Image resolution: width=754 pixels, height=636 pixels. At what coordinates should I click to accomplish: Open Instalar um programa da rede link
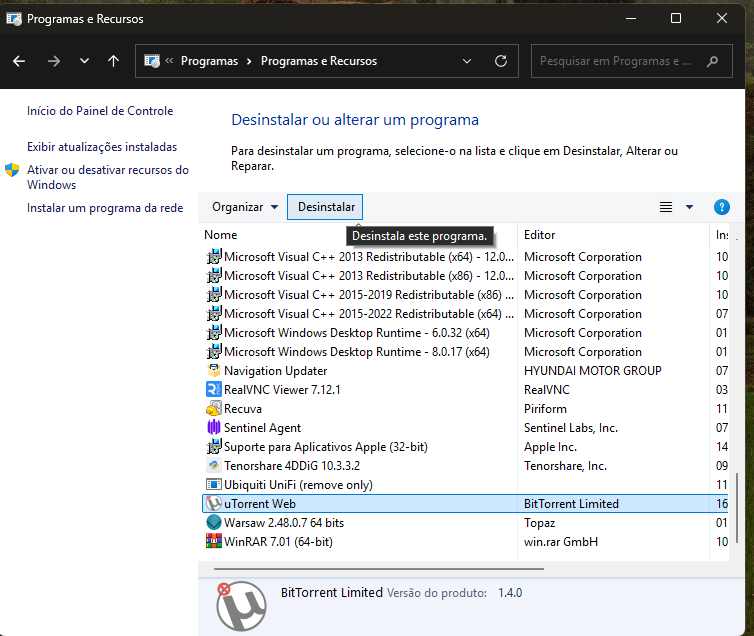click(x=105, y=208)
